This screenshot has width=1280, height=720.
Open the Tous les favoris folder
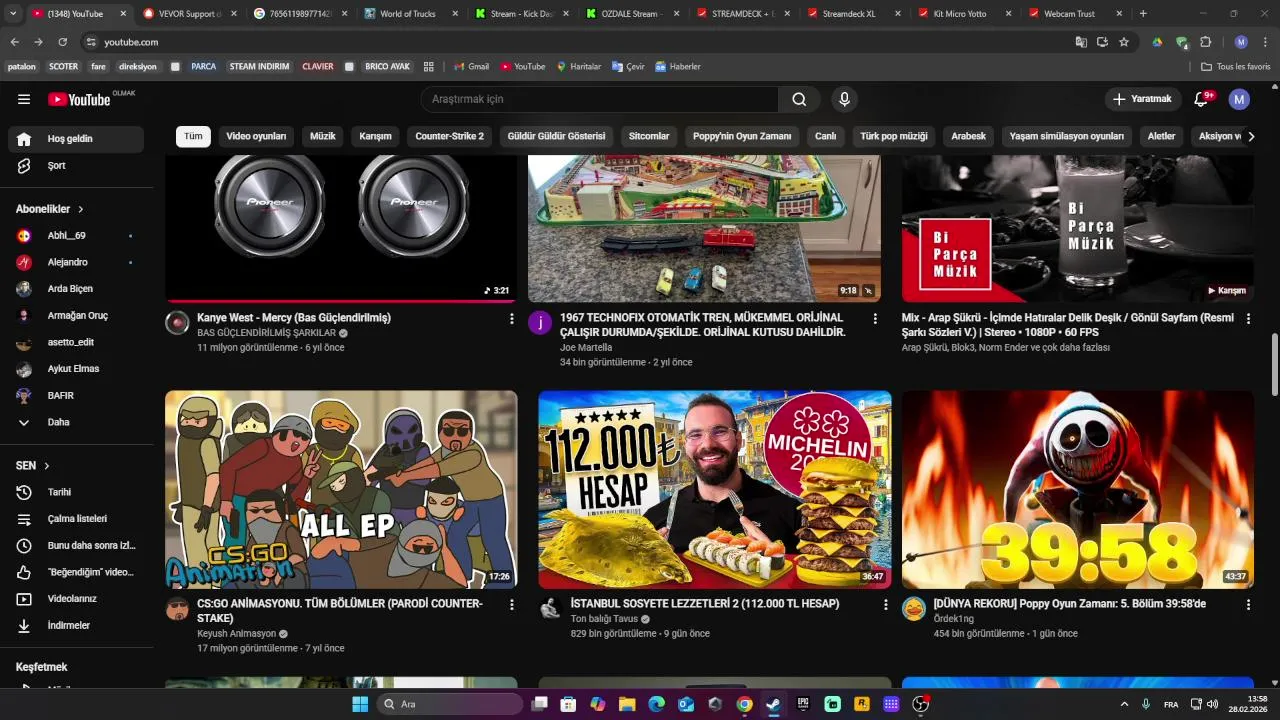[x=1236, y=66]
